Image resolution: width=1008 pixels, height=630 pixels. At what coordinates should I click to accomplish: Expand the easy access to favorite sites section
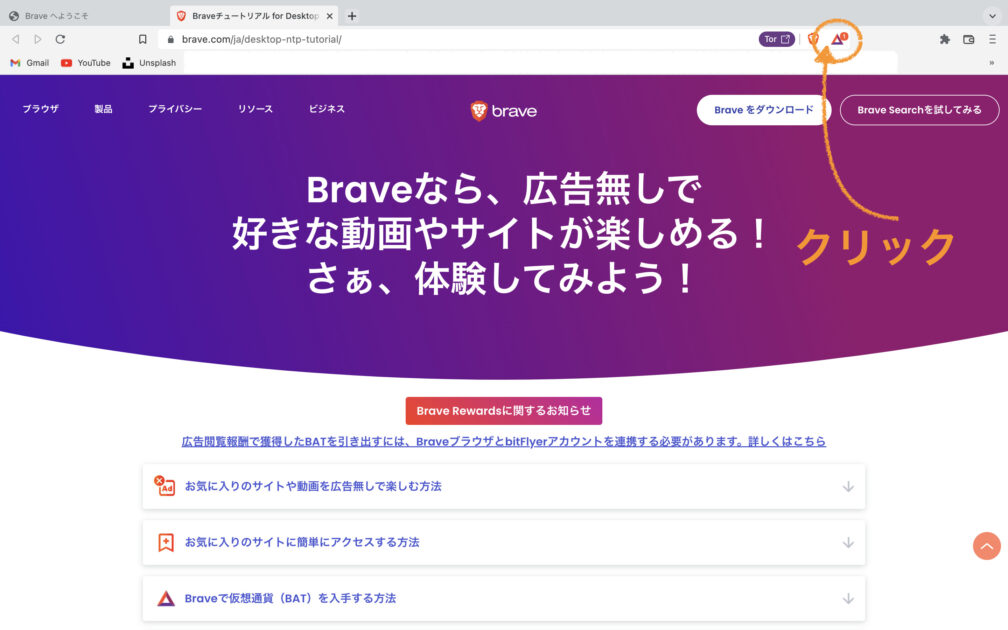[x=503, y=542]
